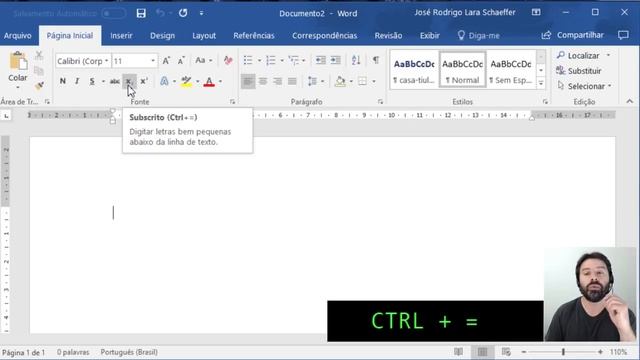Open the Selecionar dropdown

(x=584, y=86)
